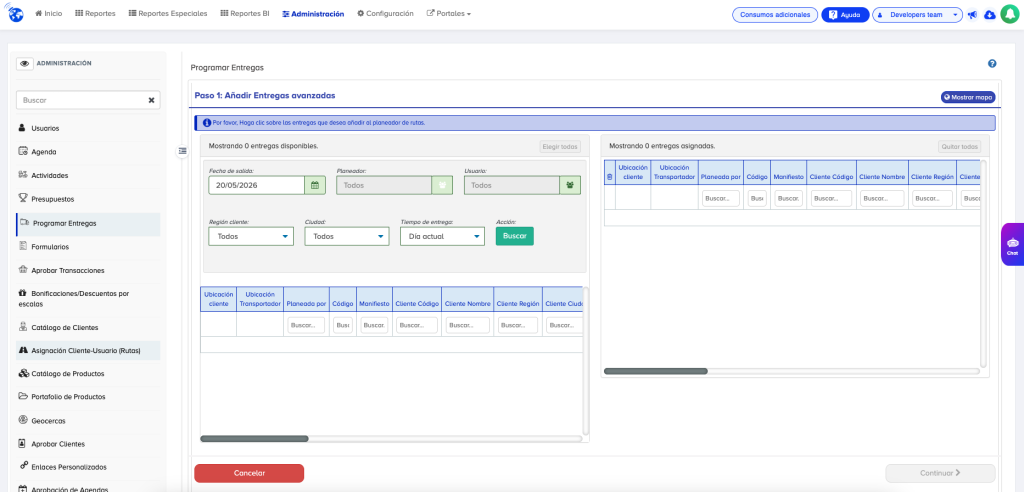Open Usuarios in sidebar
1024x492 pixels.
[88, 128]
